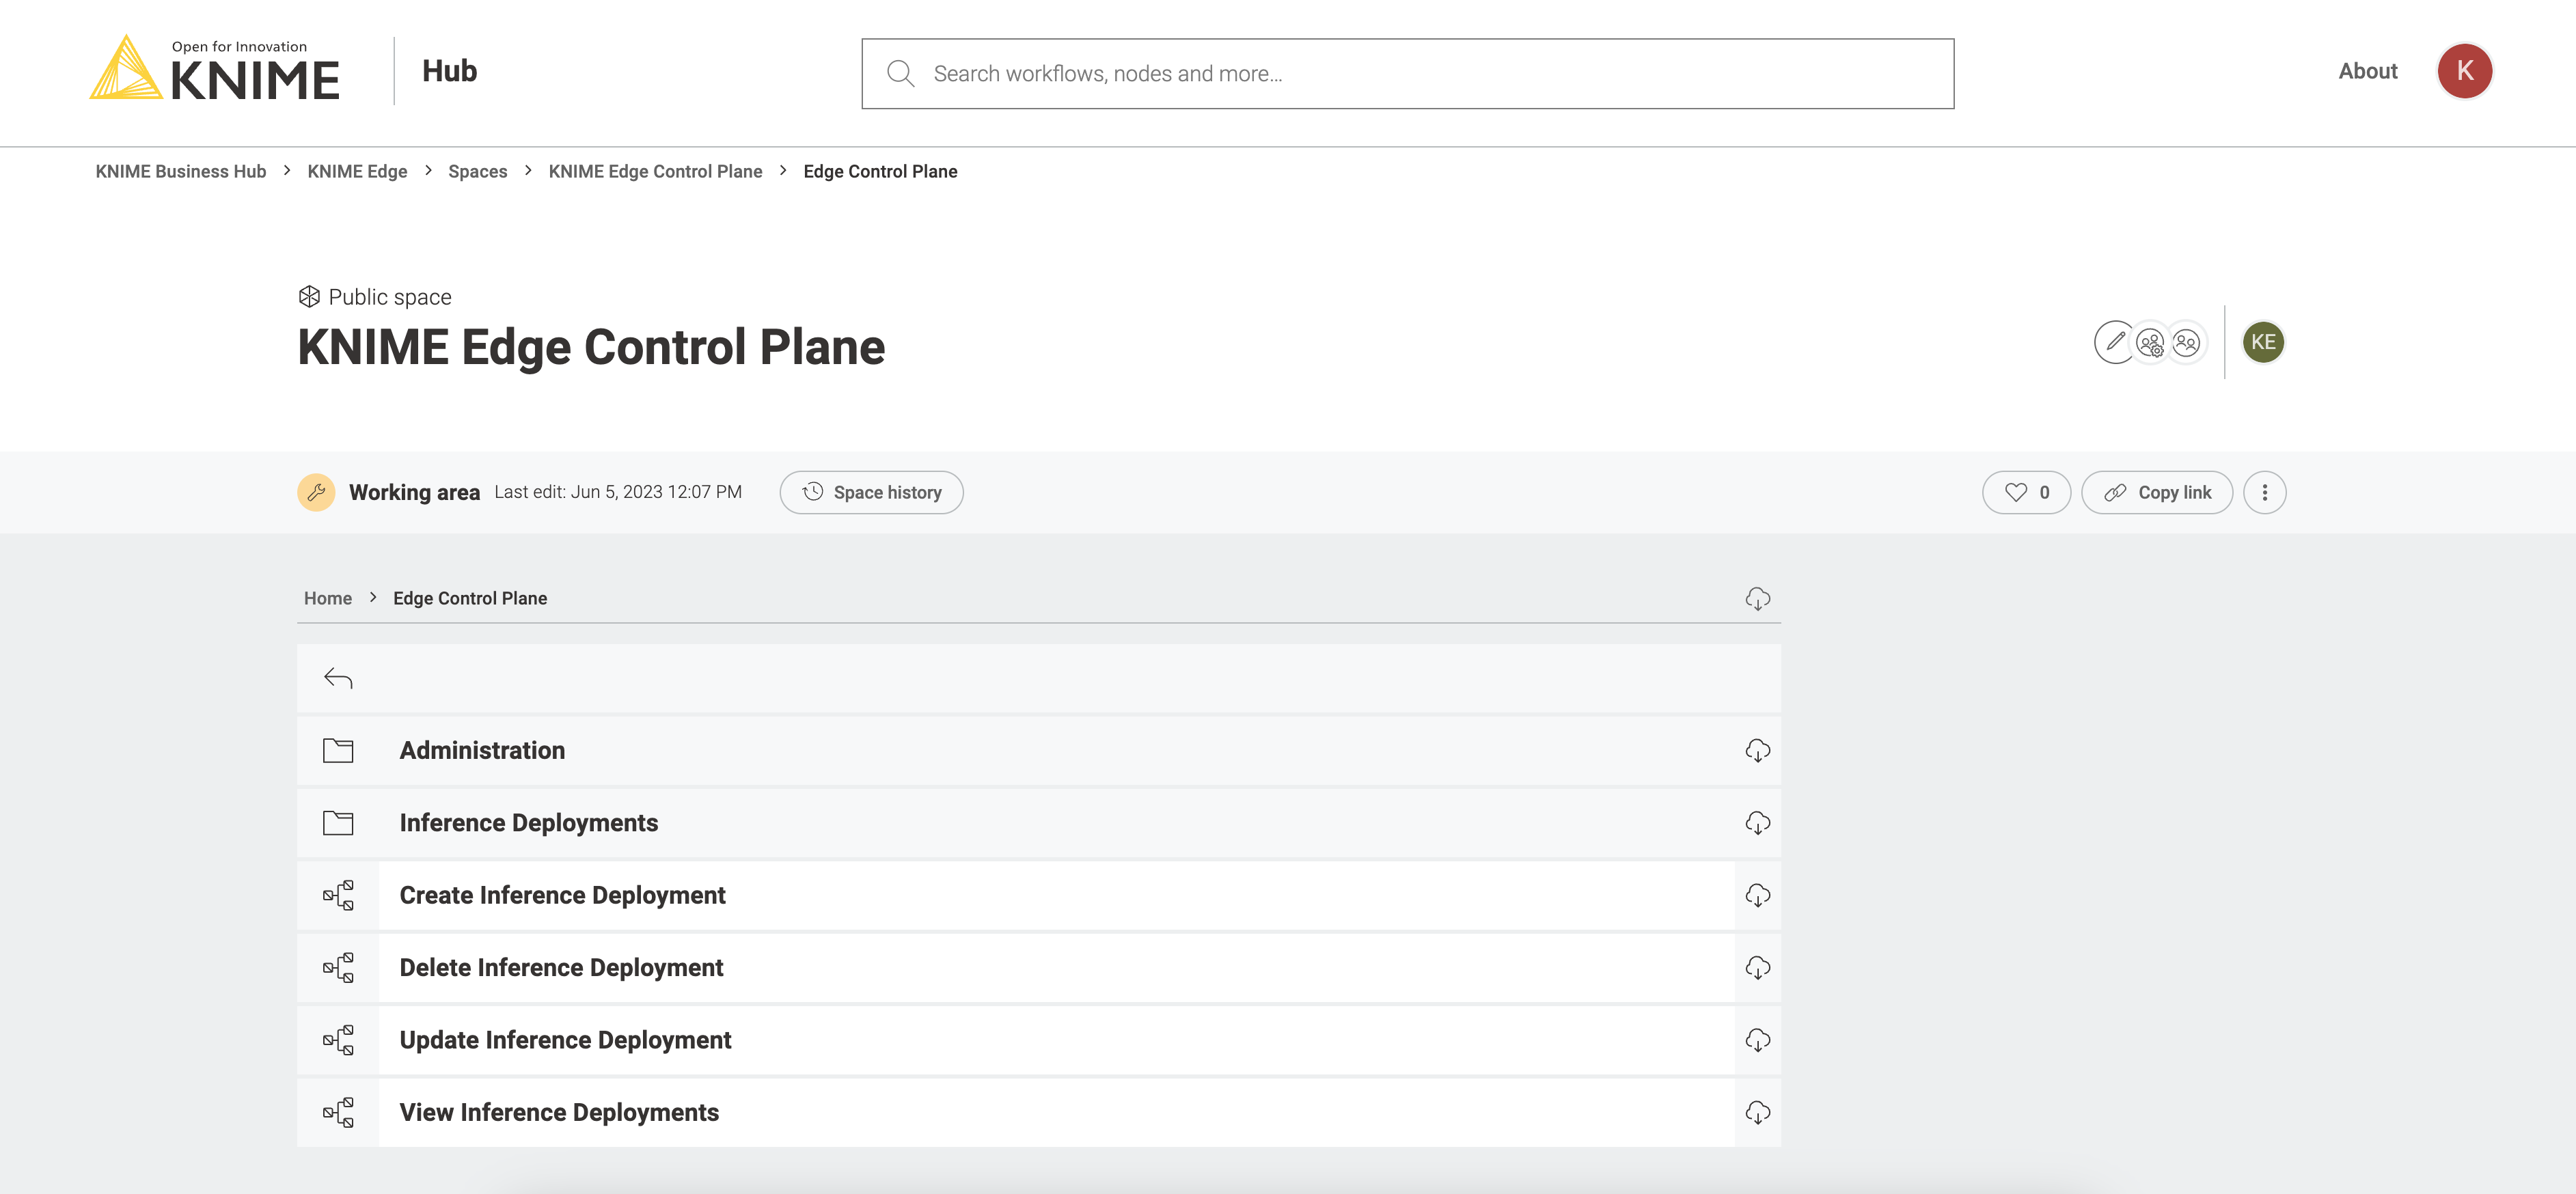
Task: Download Update Inference Deployment workflow
Action: click(x=1757, y=1041)
